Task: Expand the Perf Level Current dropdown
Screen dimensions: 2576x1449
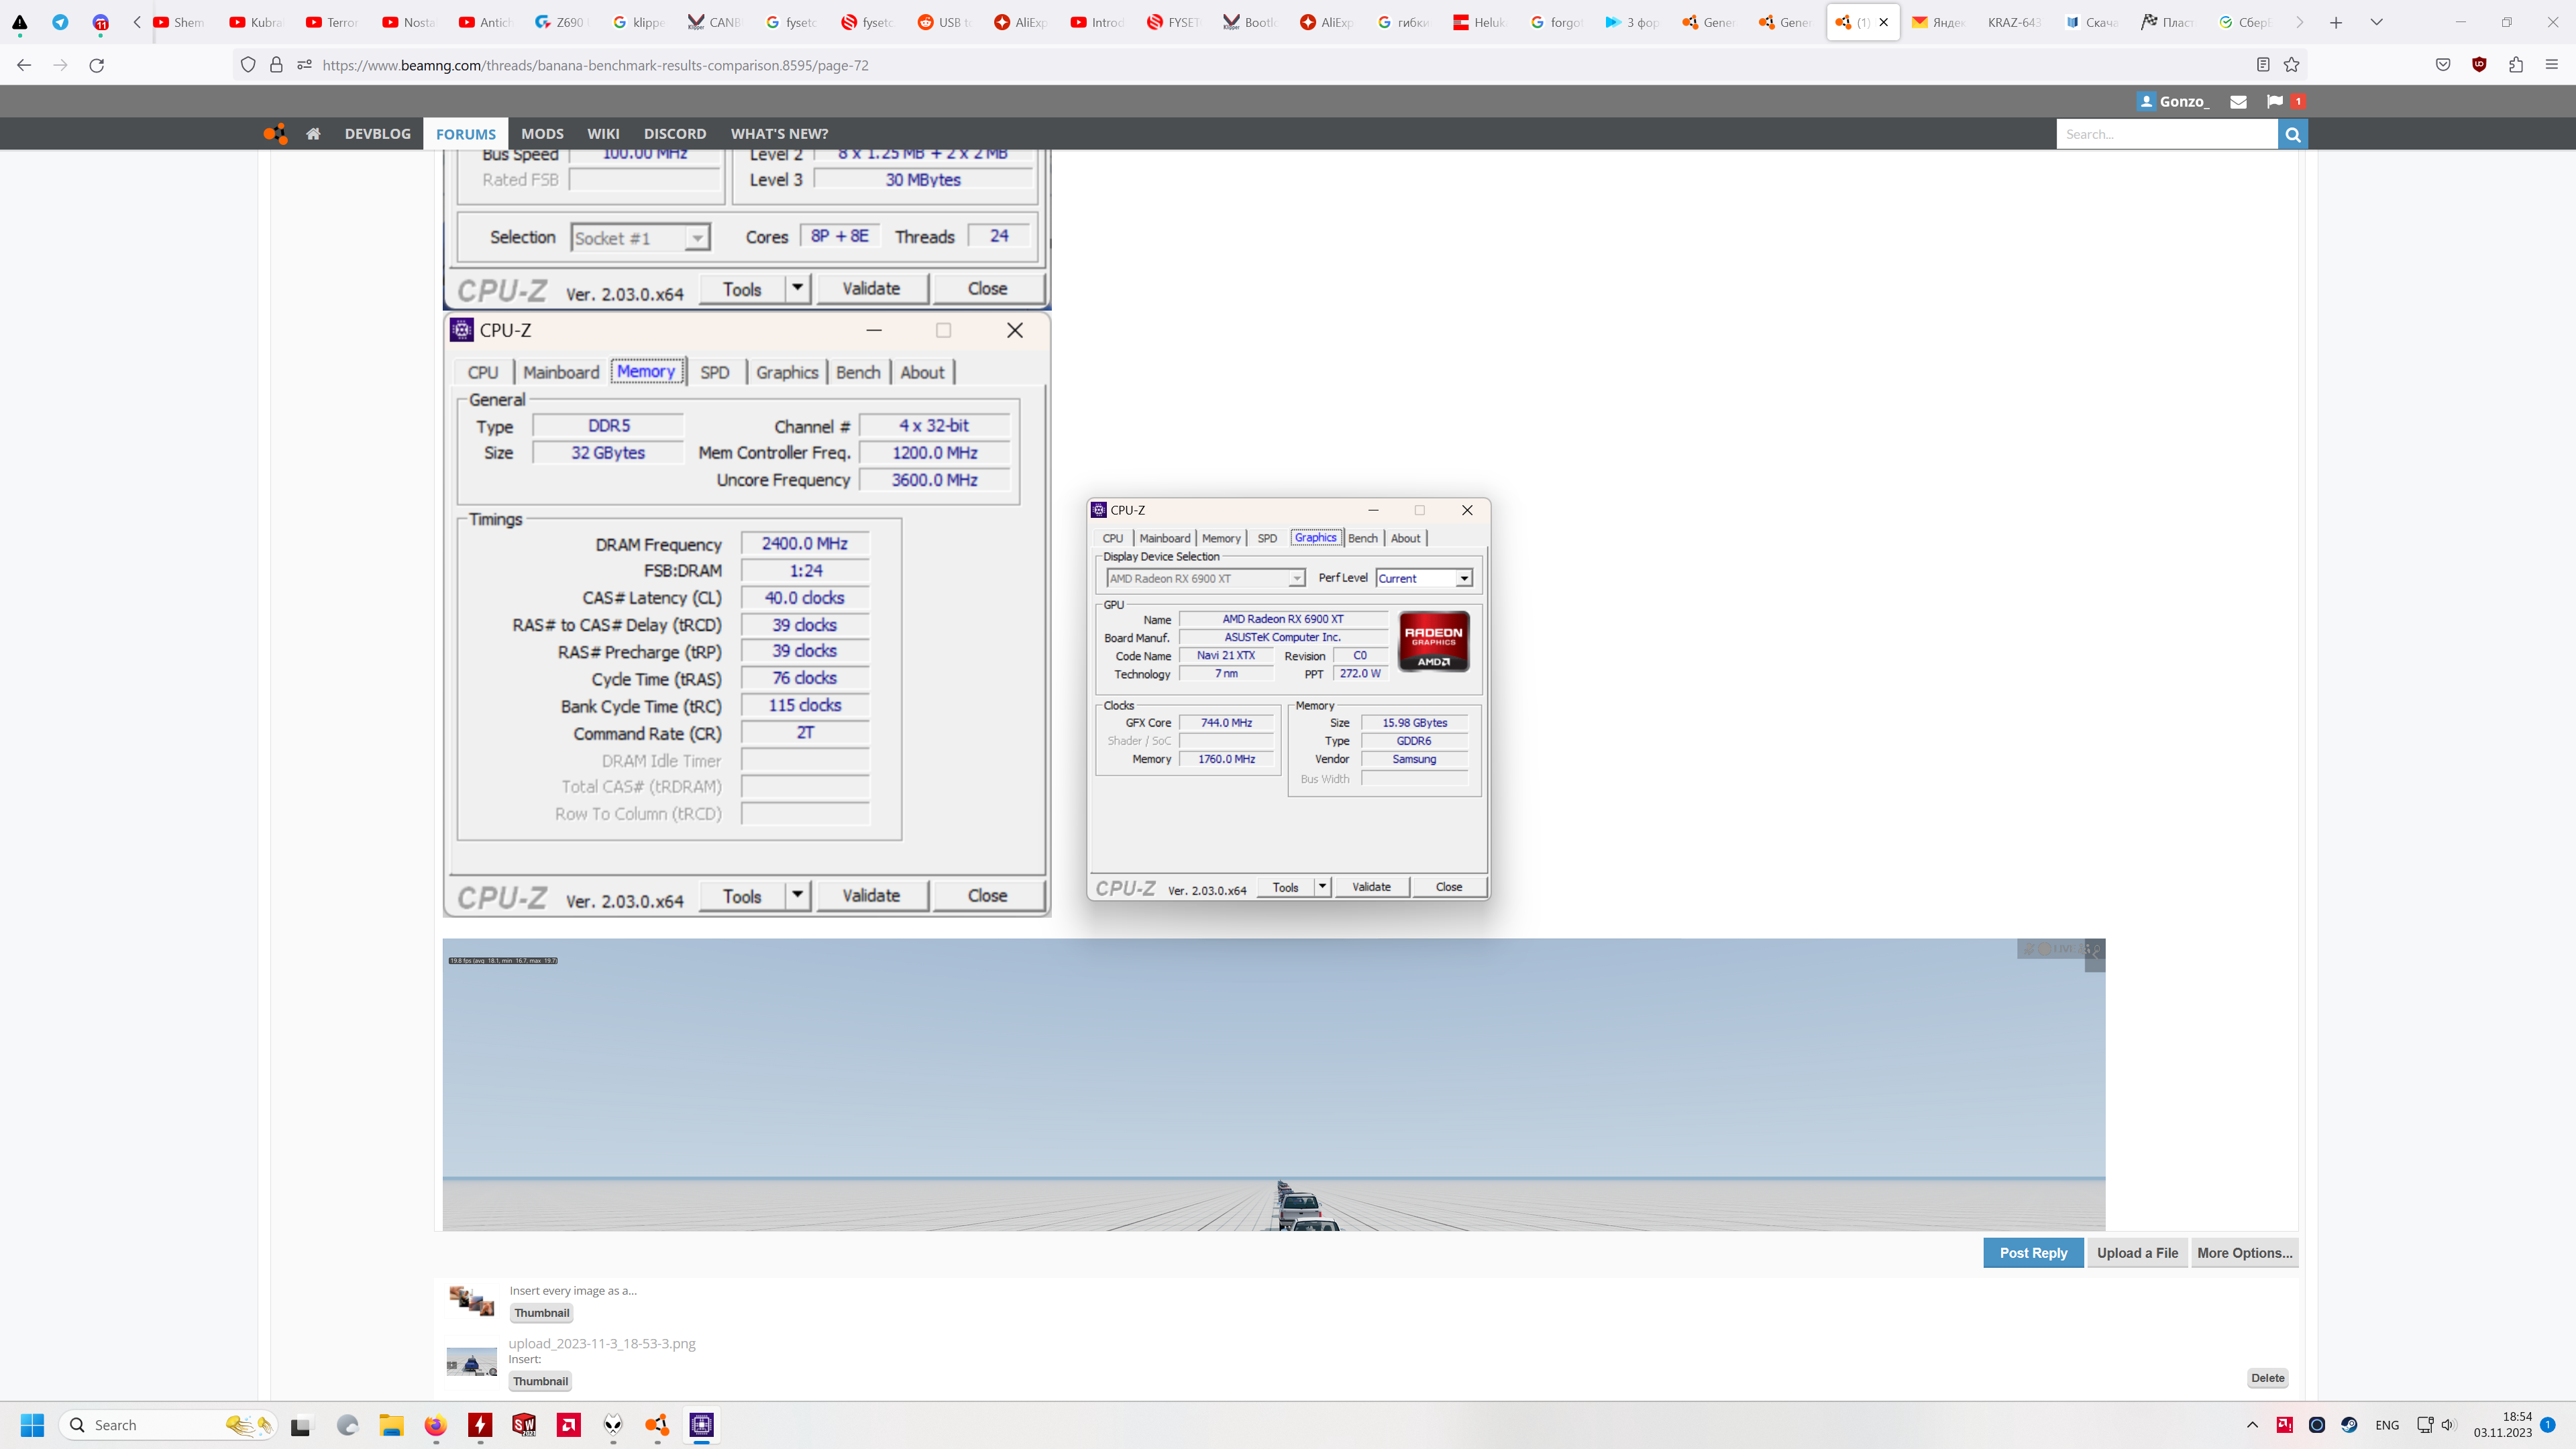Action: click(1463, 578)
